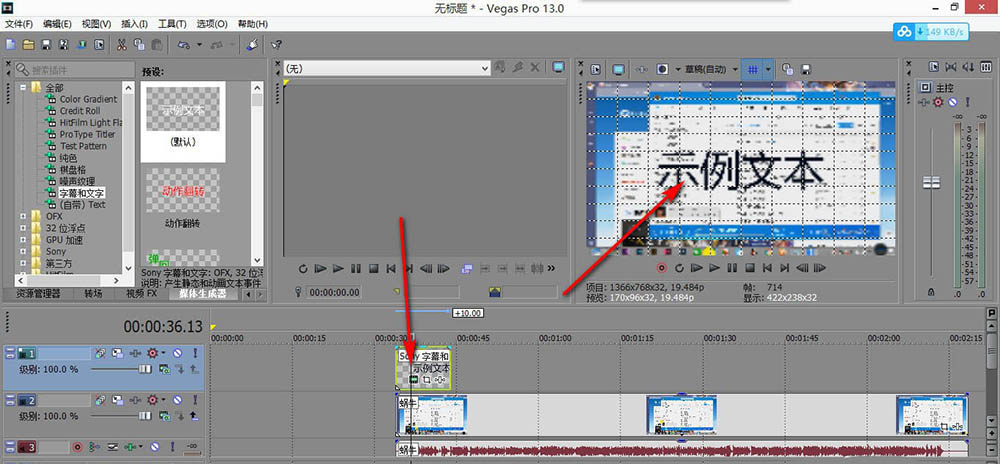Click Track 1 level slider handle
Viewport: 1000px width, 464px height.
pos(146,368)
